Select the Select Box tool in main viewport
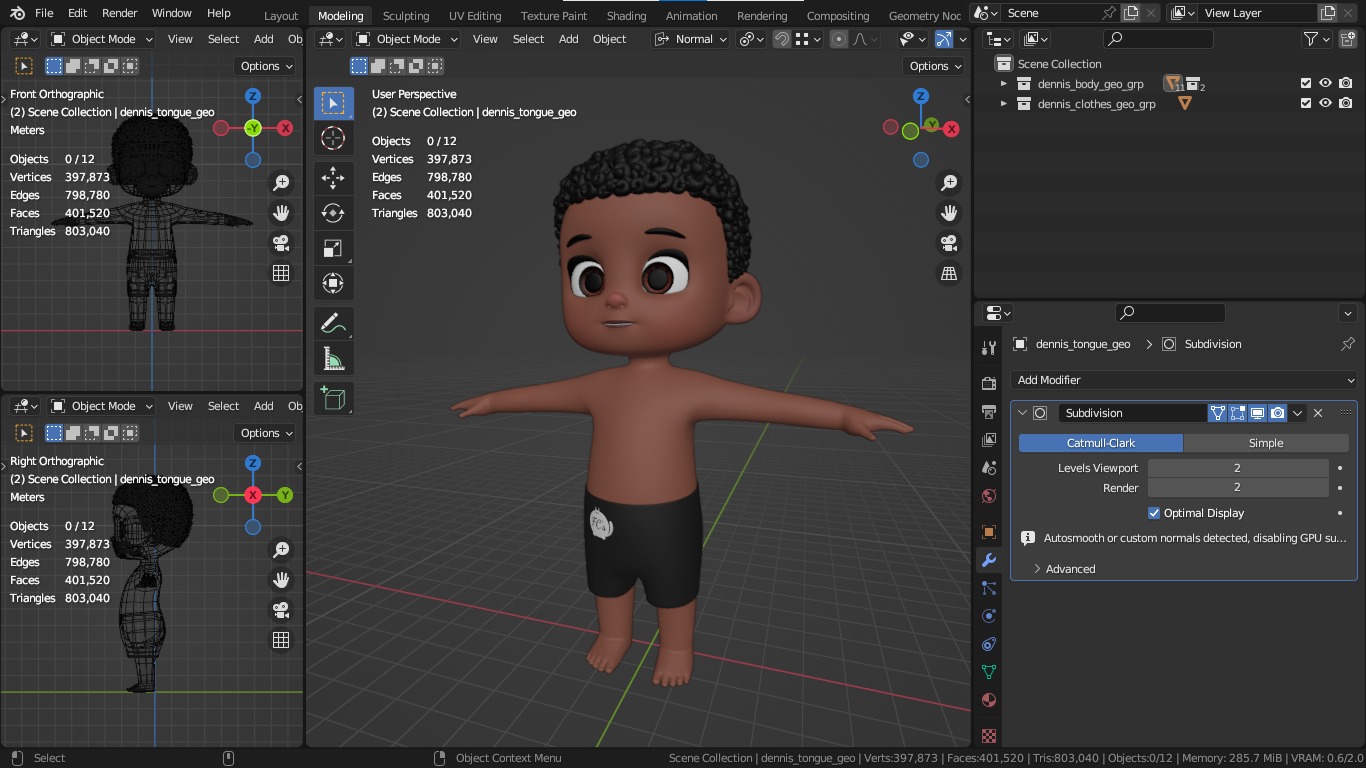 pos(333,103)
